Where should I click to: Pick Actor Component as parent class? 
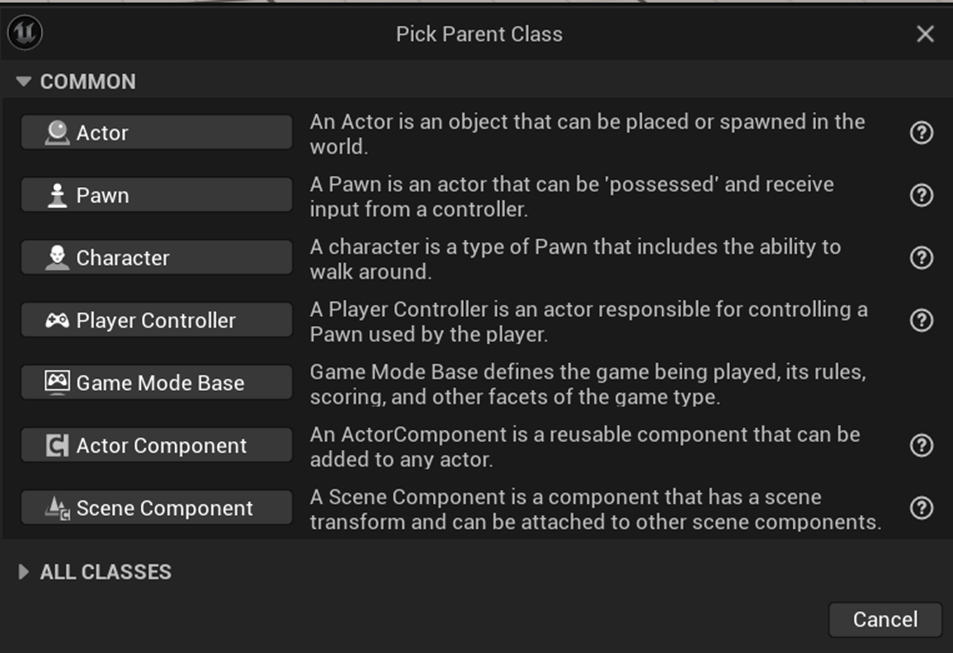[x=157, y=446]
